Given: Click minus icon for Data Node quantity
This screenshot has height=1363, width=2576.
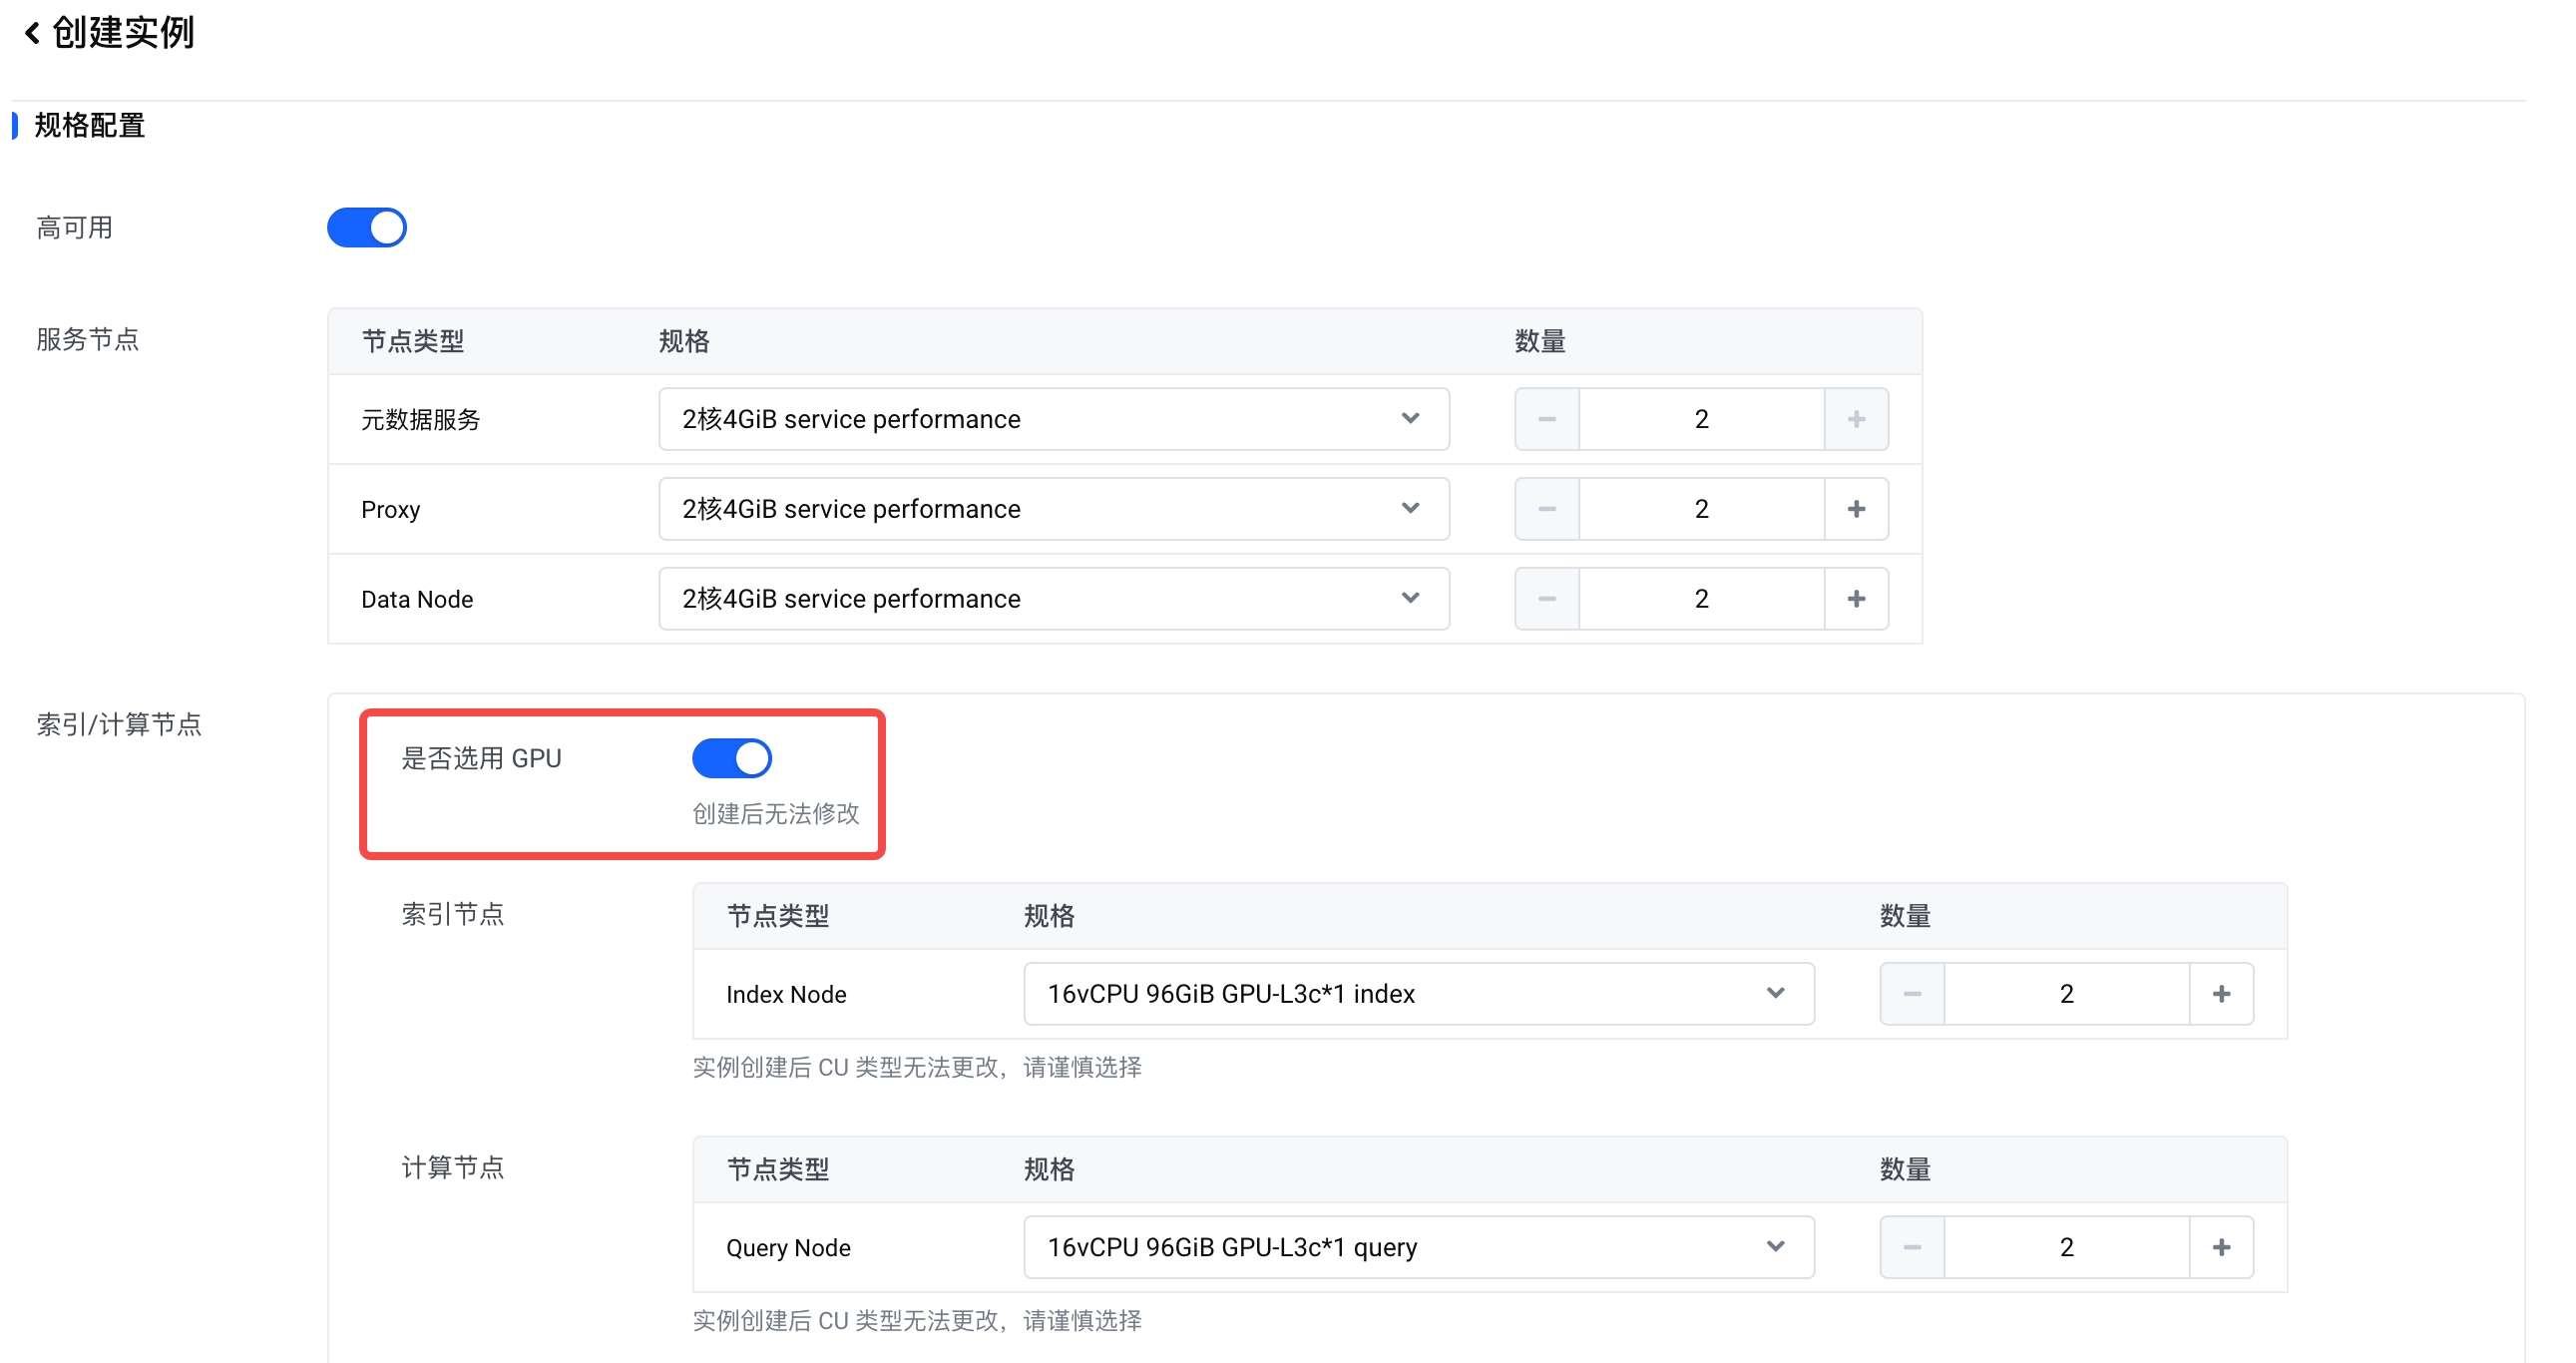Looking at the screenshot, I should (x=1547, y=599).
